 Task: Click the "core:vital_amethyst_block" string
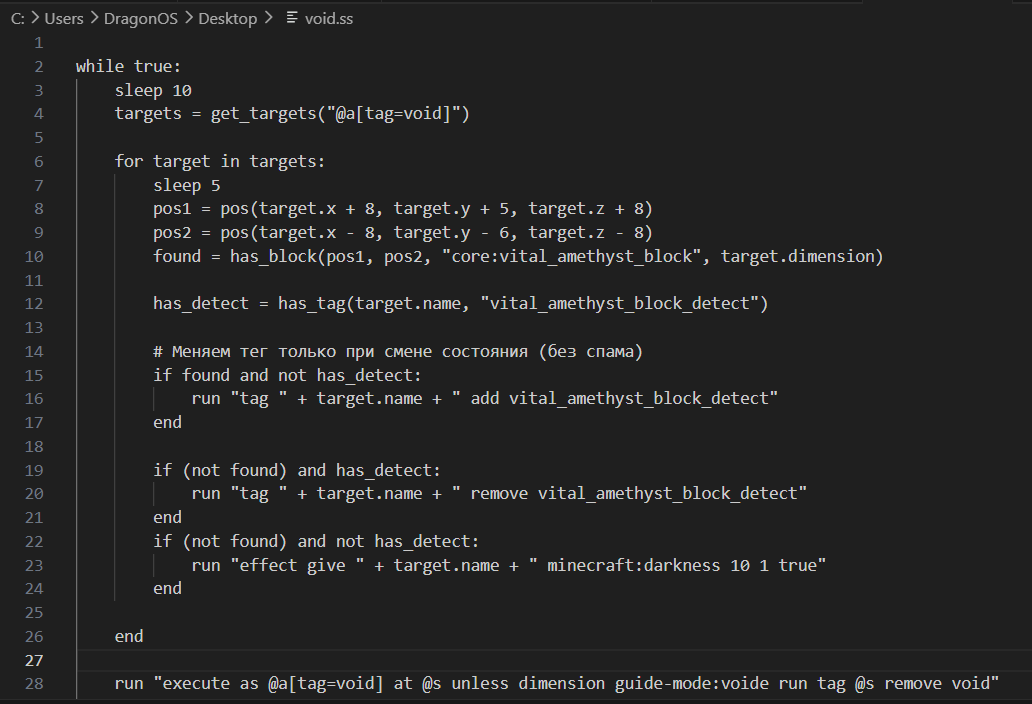tap(571, 256)
